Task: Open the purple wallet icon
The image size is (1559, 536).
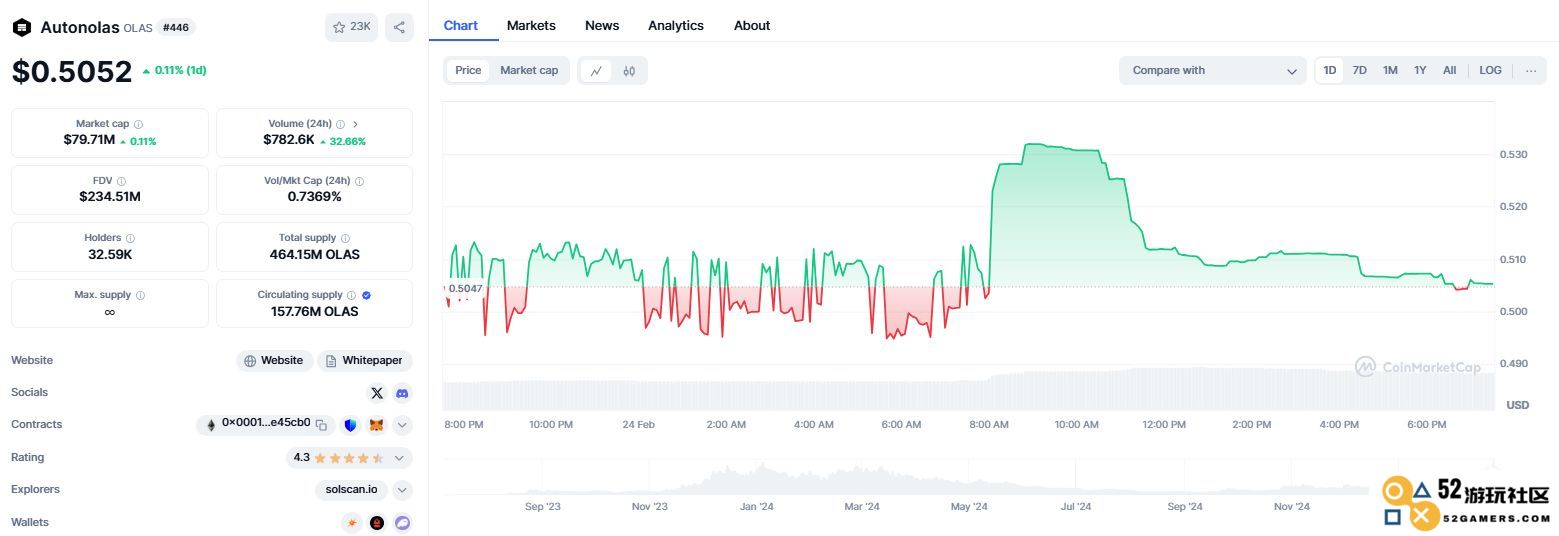Action: pos(402,522)
